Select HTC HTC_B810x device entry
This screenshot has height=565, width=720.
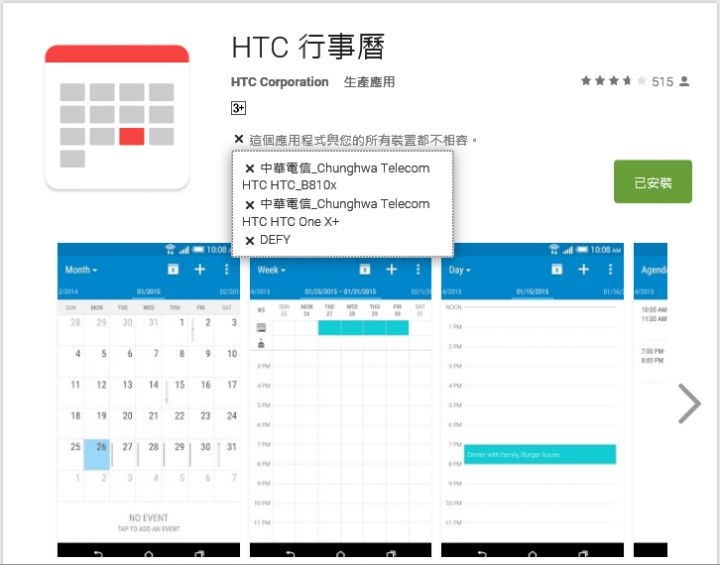coord(289,185)
